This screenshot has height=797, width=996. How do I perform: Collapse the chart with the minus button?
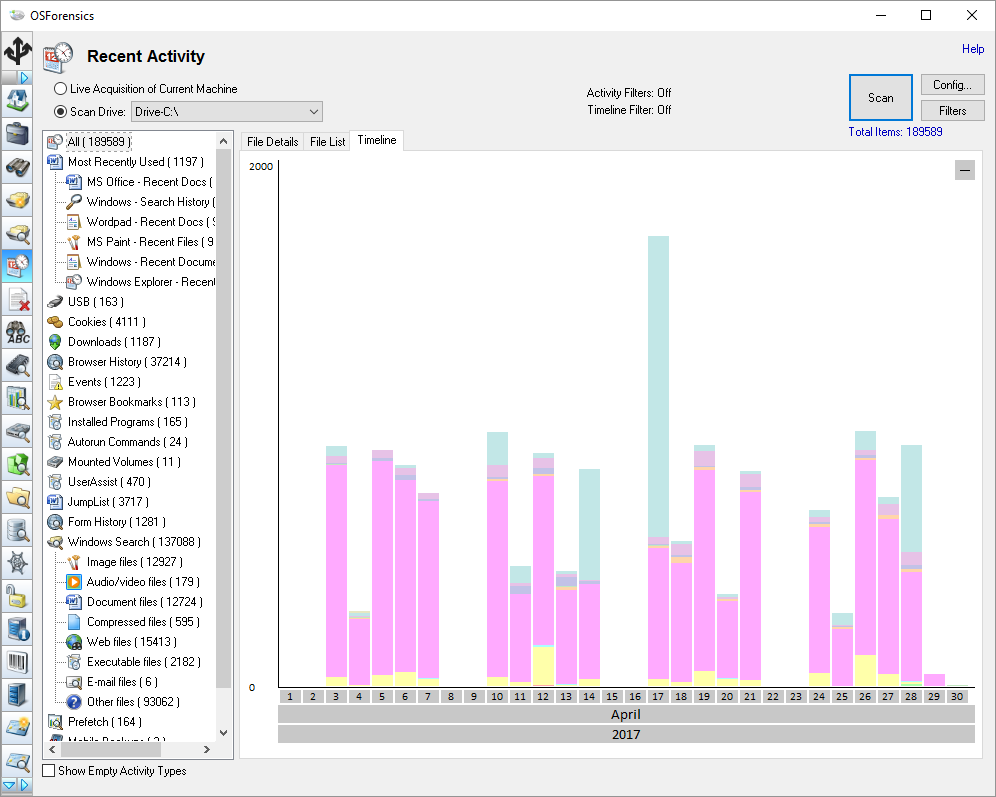tap(965, 170)
